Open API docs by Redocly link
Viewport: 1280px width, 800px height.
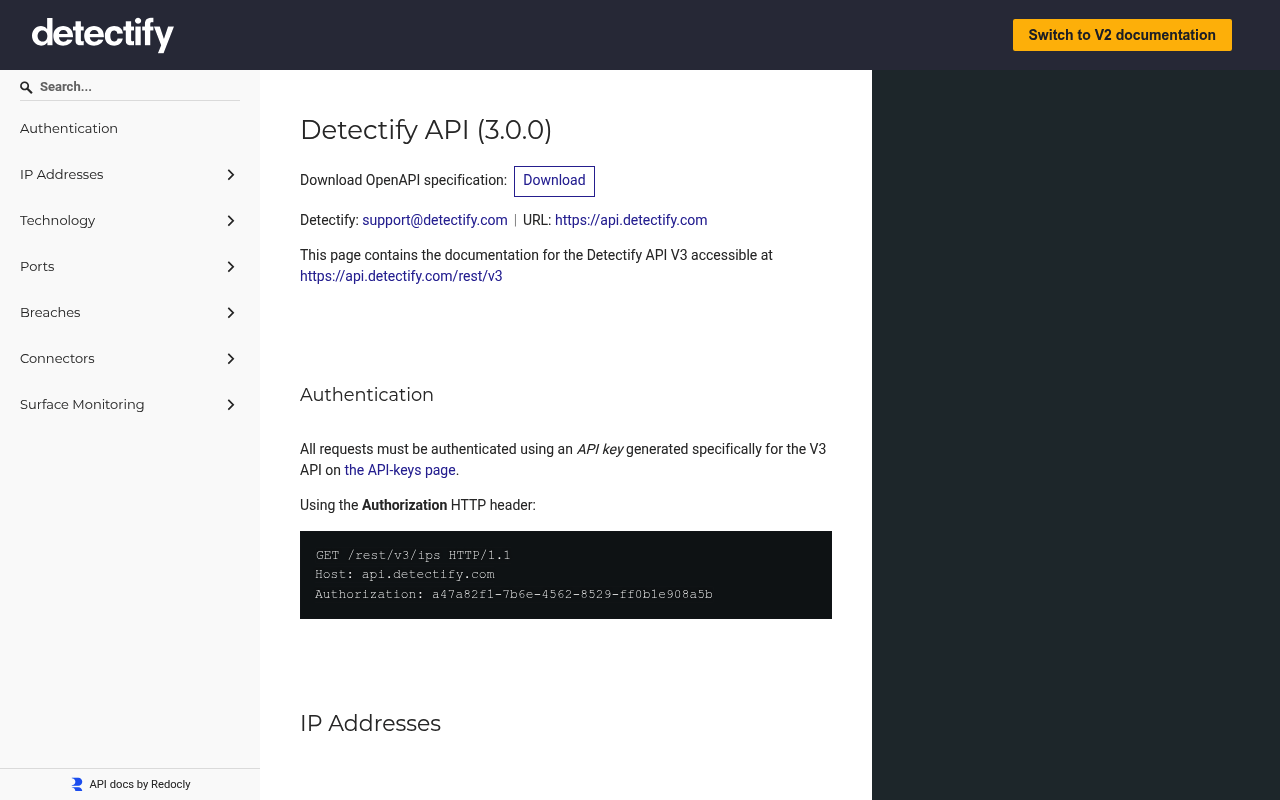(x=131, y=784)
